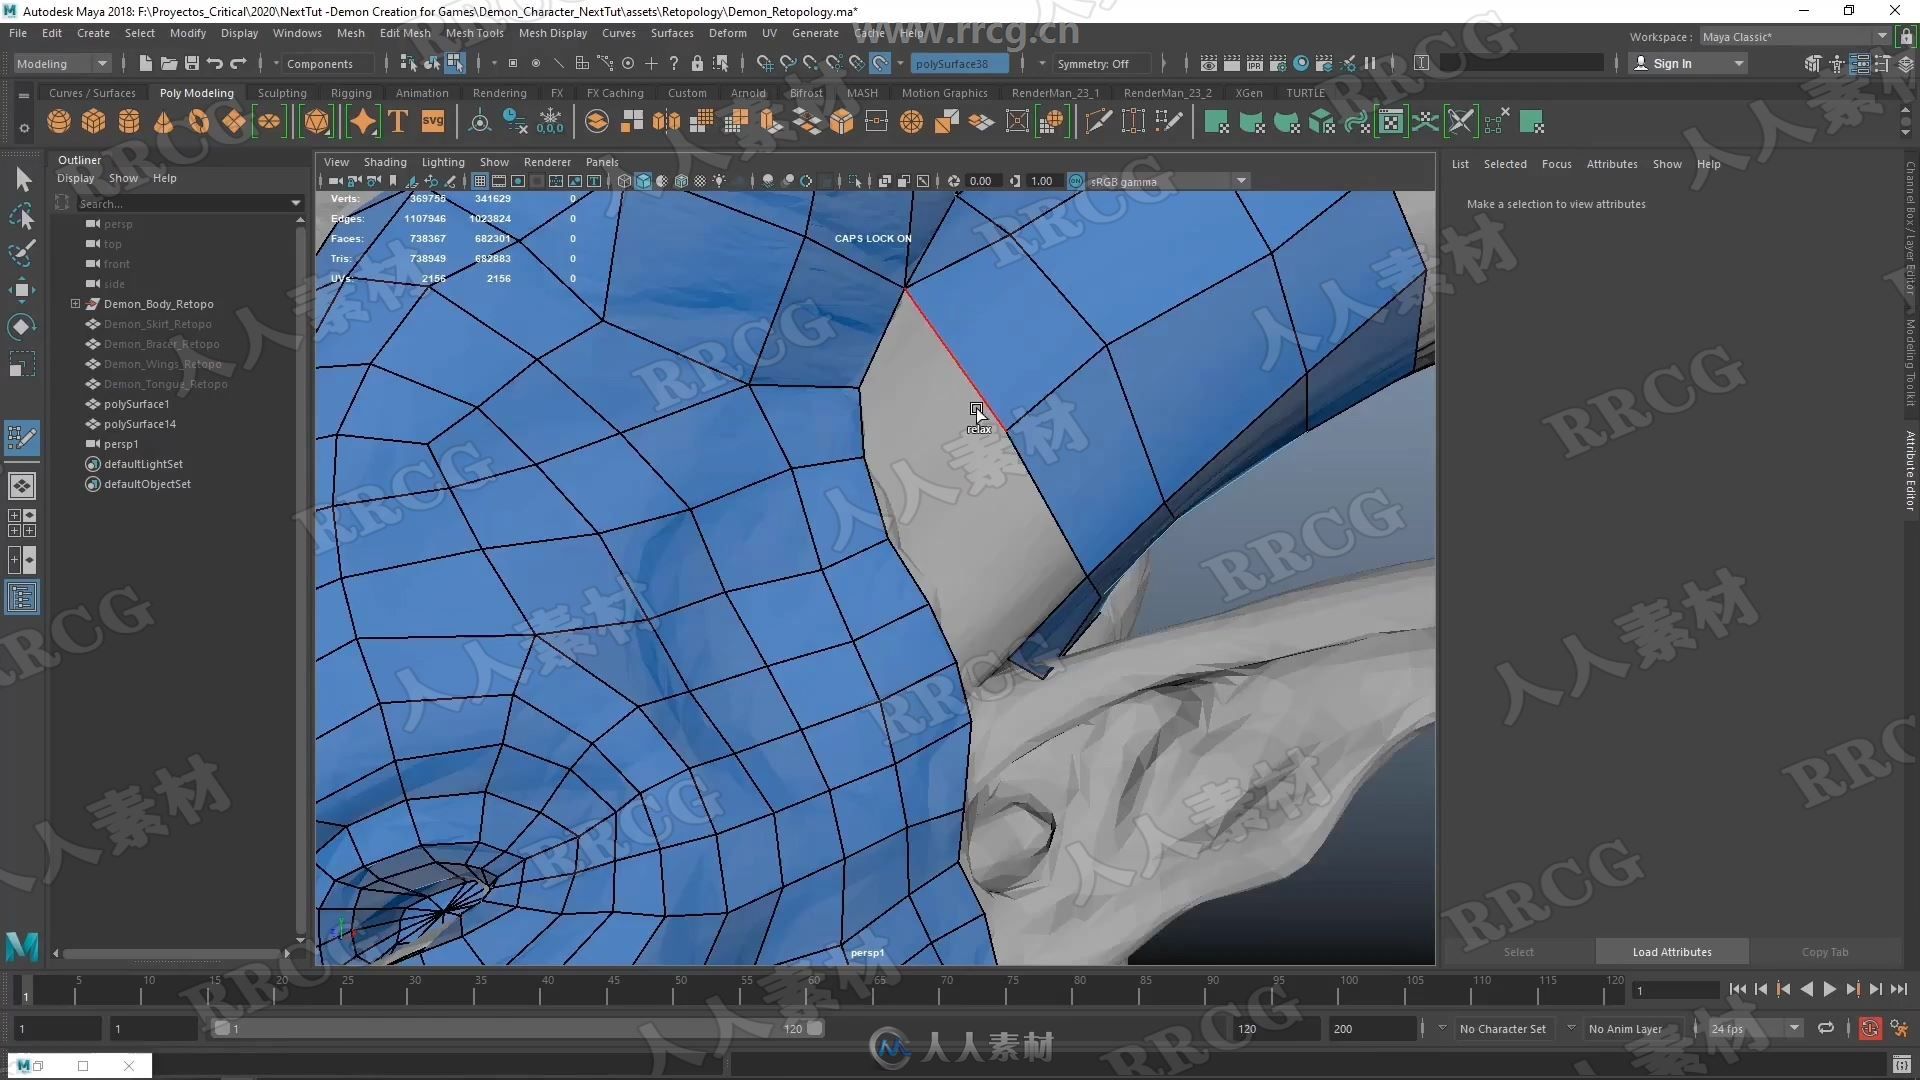Image resolution: width=1920 pixels, height=1080 pixels.
Task: Expand the Demon_Body_Retopo tree item
Action: 75,303
